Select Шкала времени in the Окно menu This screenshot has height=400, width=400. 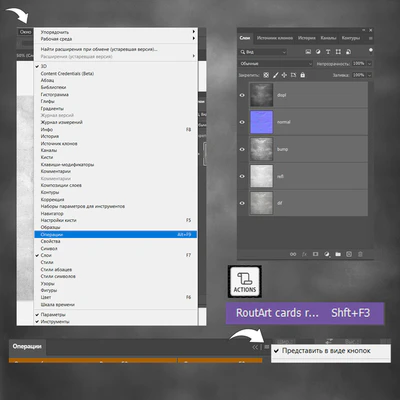(116, 304)
